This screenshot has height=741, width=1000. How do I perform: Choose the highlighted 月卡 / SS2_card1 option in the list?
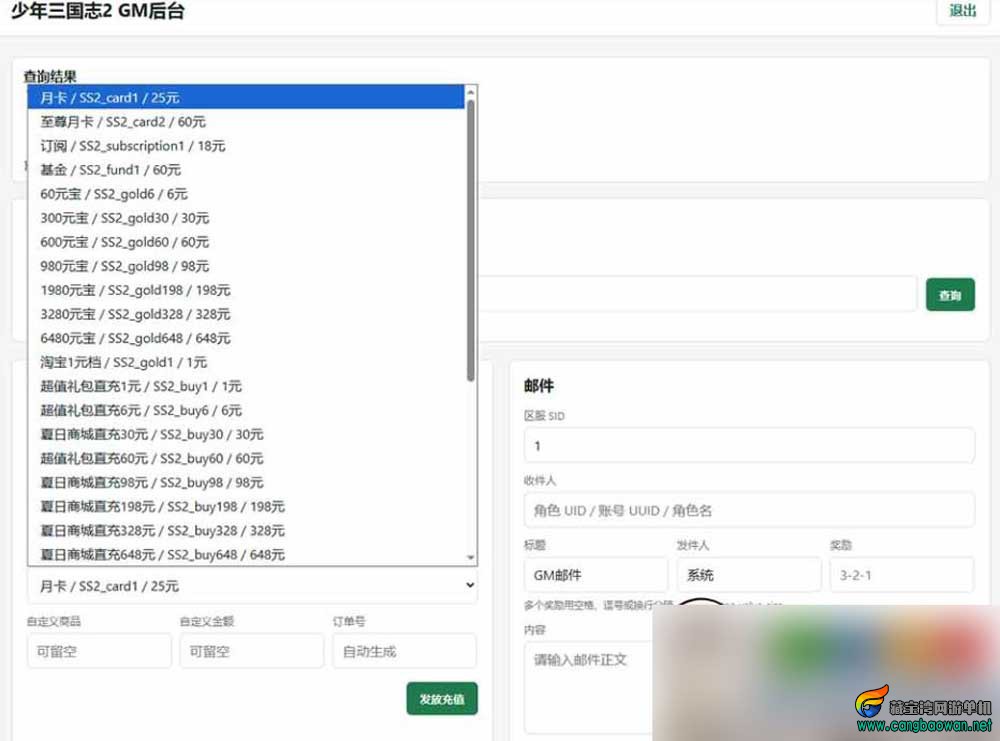(246, 98)
